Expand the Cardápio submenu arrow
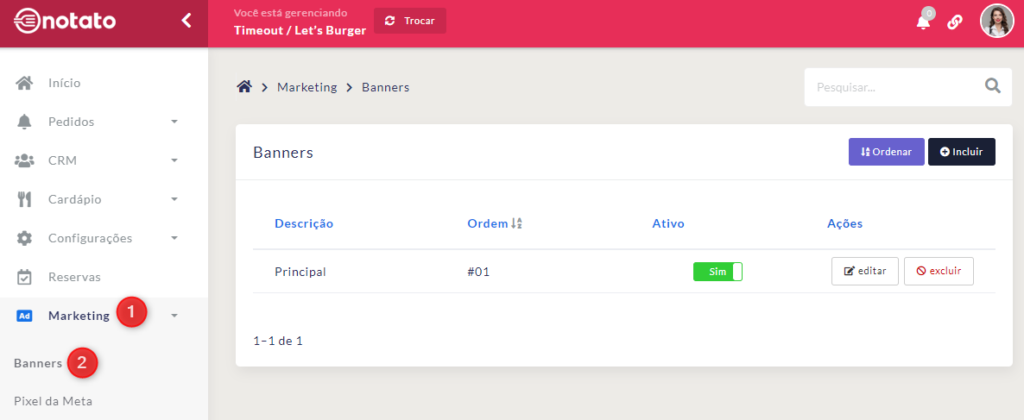1024x420 pixels. (174, 200)
